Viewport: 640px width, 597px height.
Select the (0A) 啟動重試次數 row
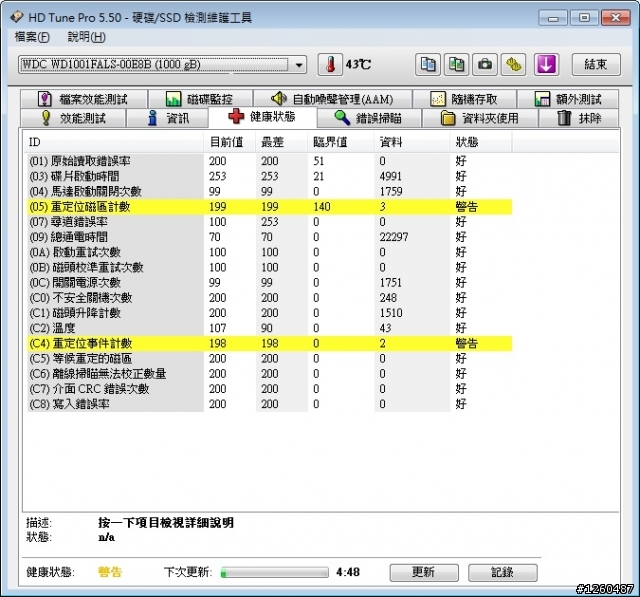point(269,252)
